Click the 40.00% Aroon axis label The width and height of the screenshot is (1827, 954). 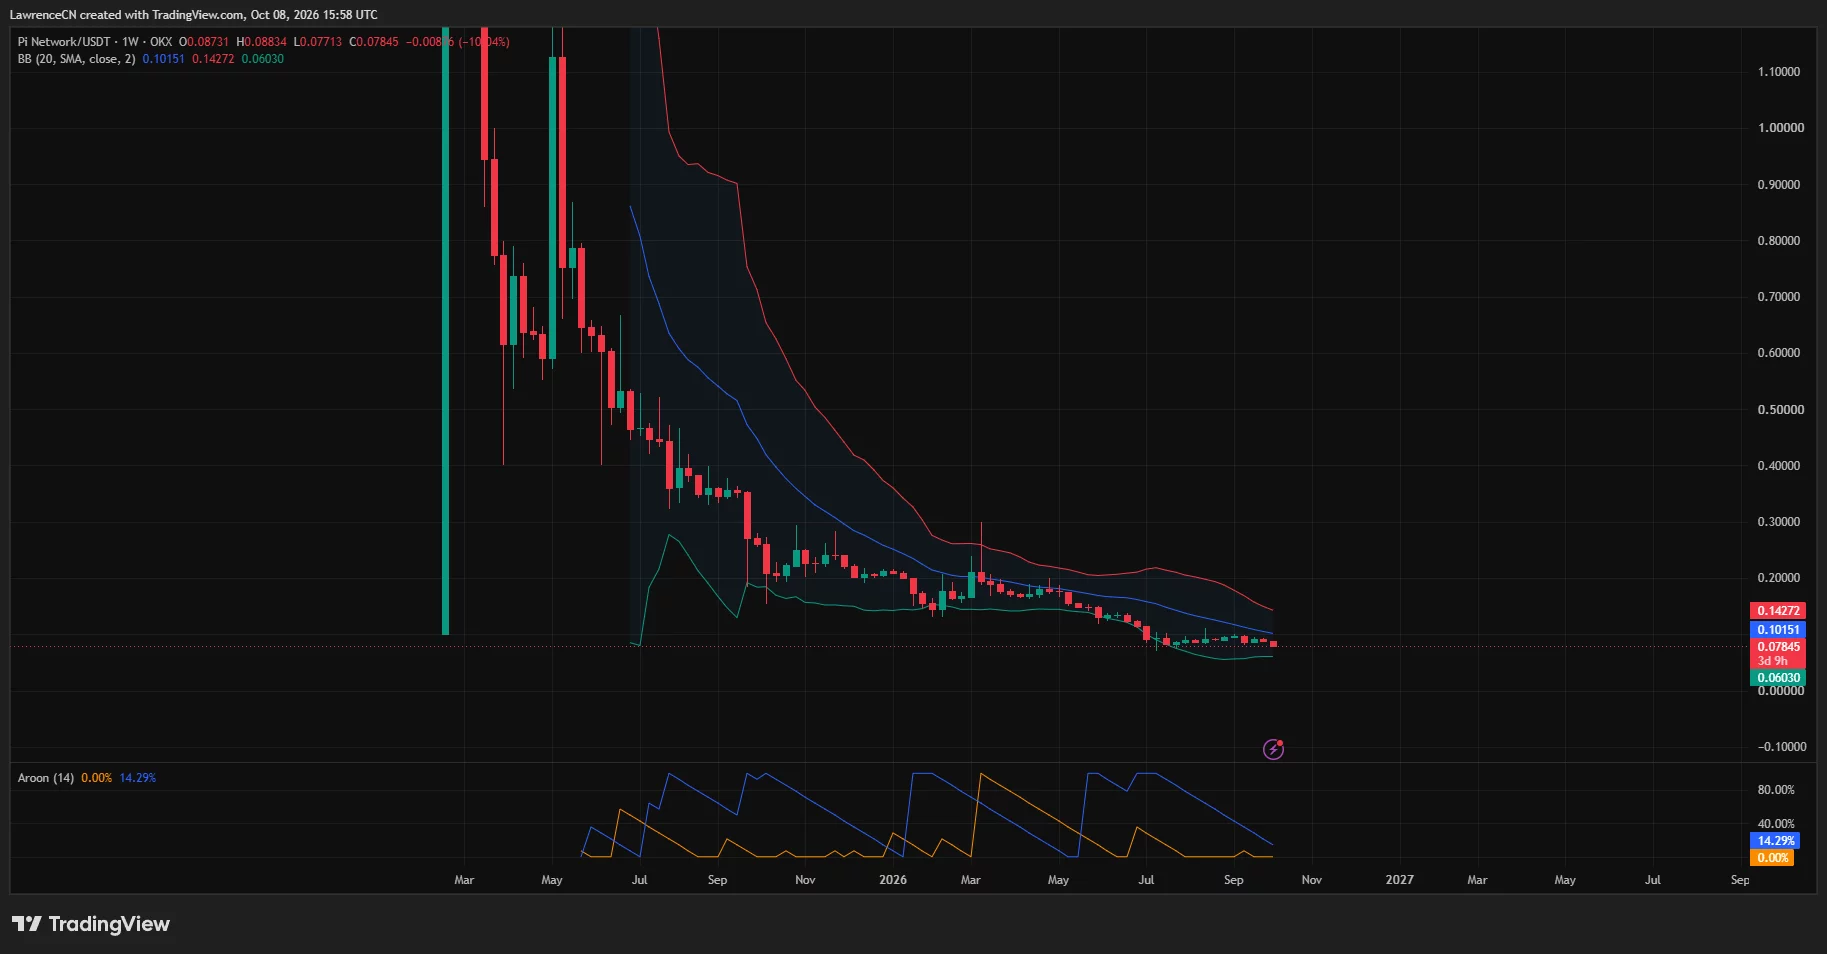(1776, 824)
